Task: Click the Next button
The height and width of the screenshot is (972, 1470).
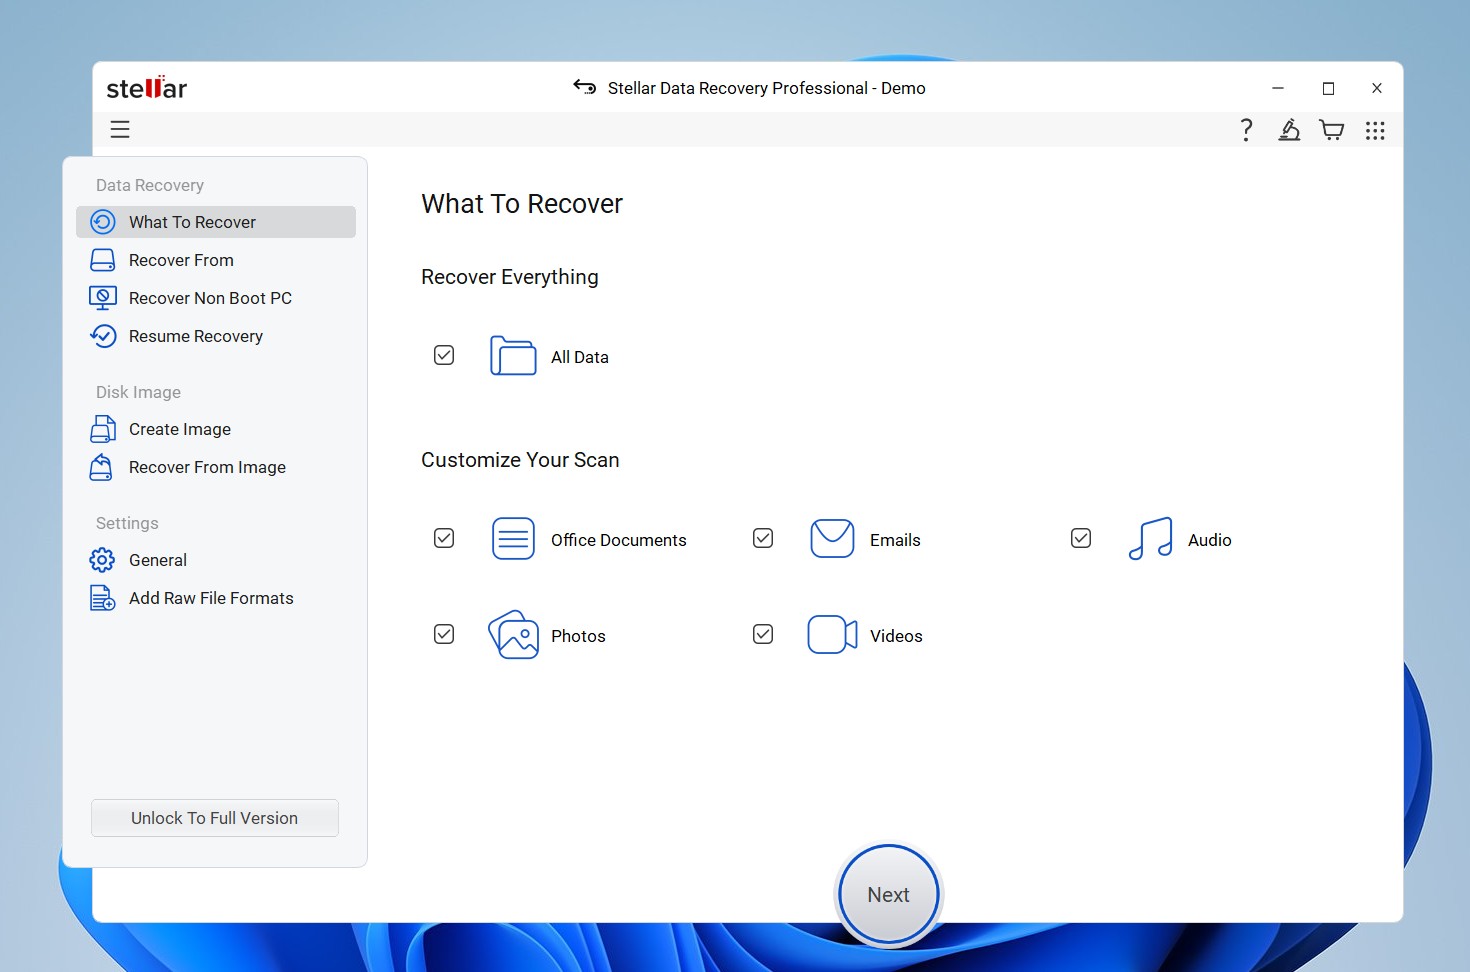Action: click(888, 895)
